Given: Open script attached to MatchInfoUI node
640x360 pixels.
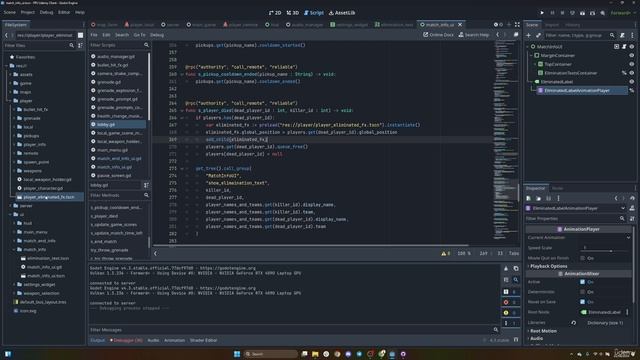Looking at the screenshot, I should pos(624,47).
